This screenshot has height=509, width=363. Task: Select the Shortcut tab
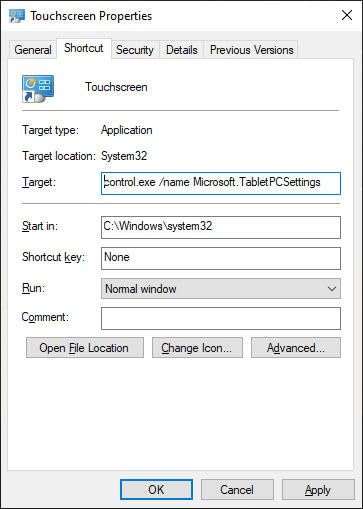tap(84, 48)
